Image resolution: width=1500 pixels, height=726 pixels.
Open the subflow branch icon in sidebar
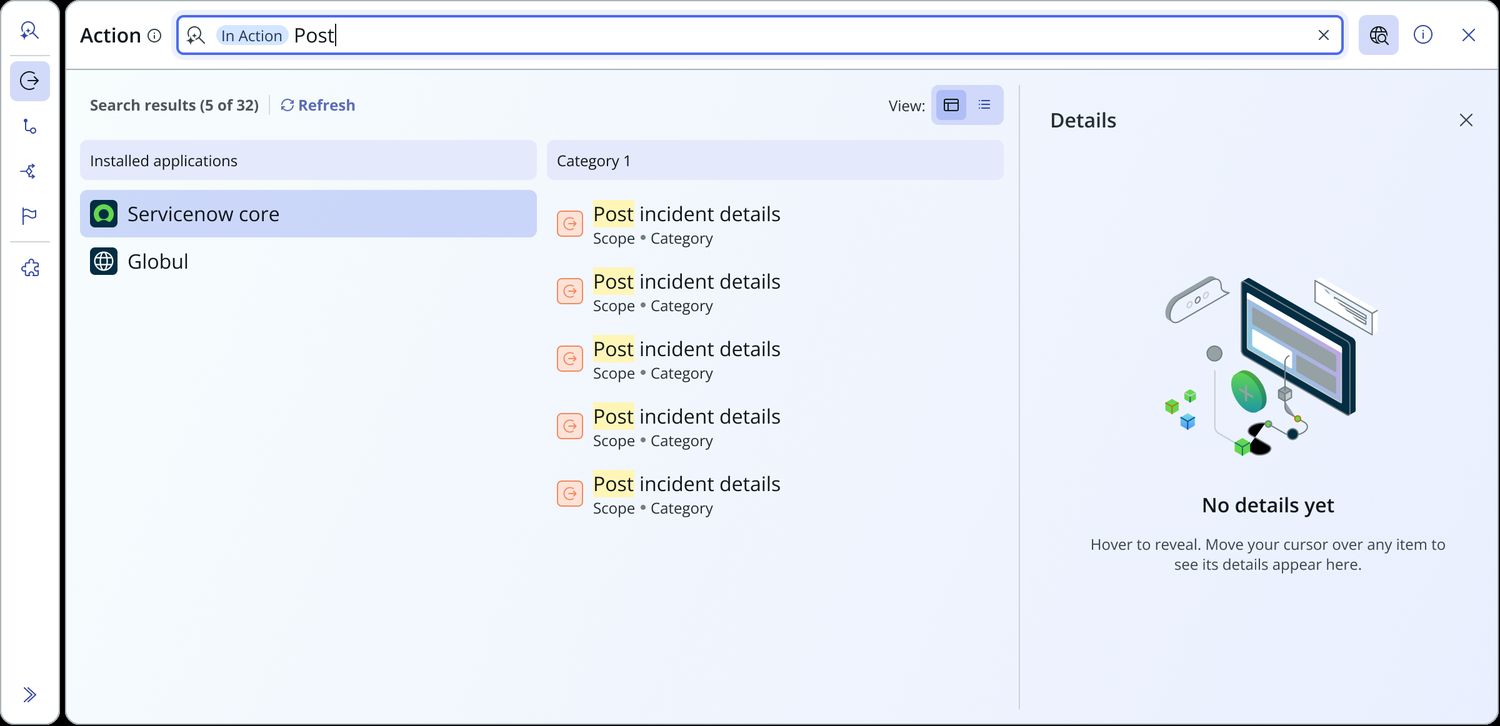click(x=30, y=171)
